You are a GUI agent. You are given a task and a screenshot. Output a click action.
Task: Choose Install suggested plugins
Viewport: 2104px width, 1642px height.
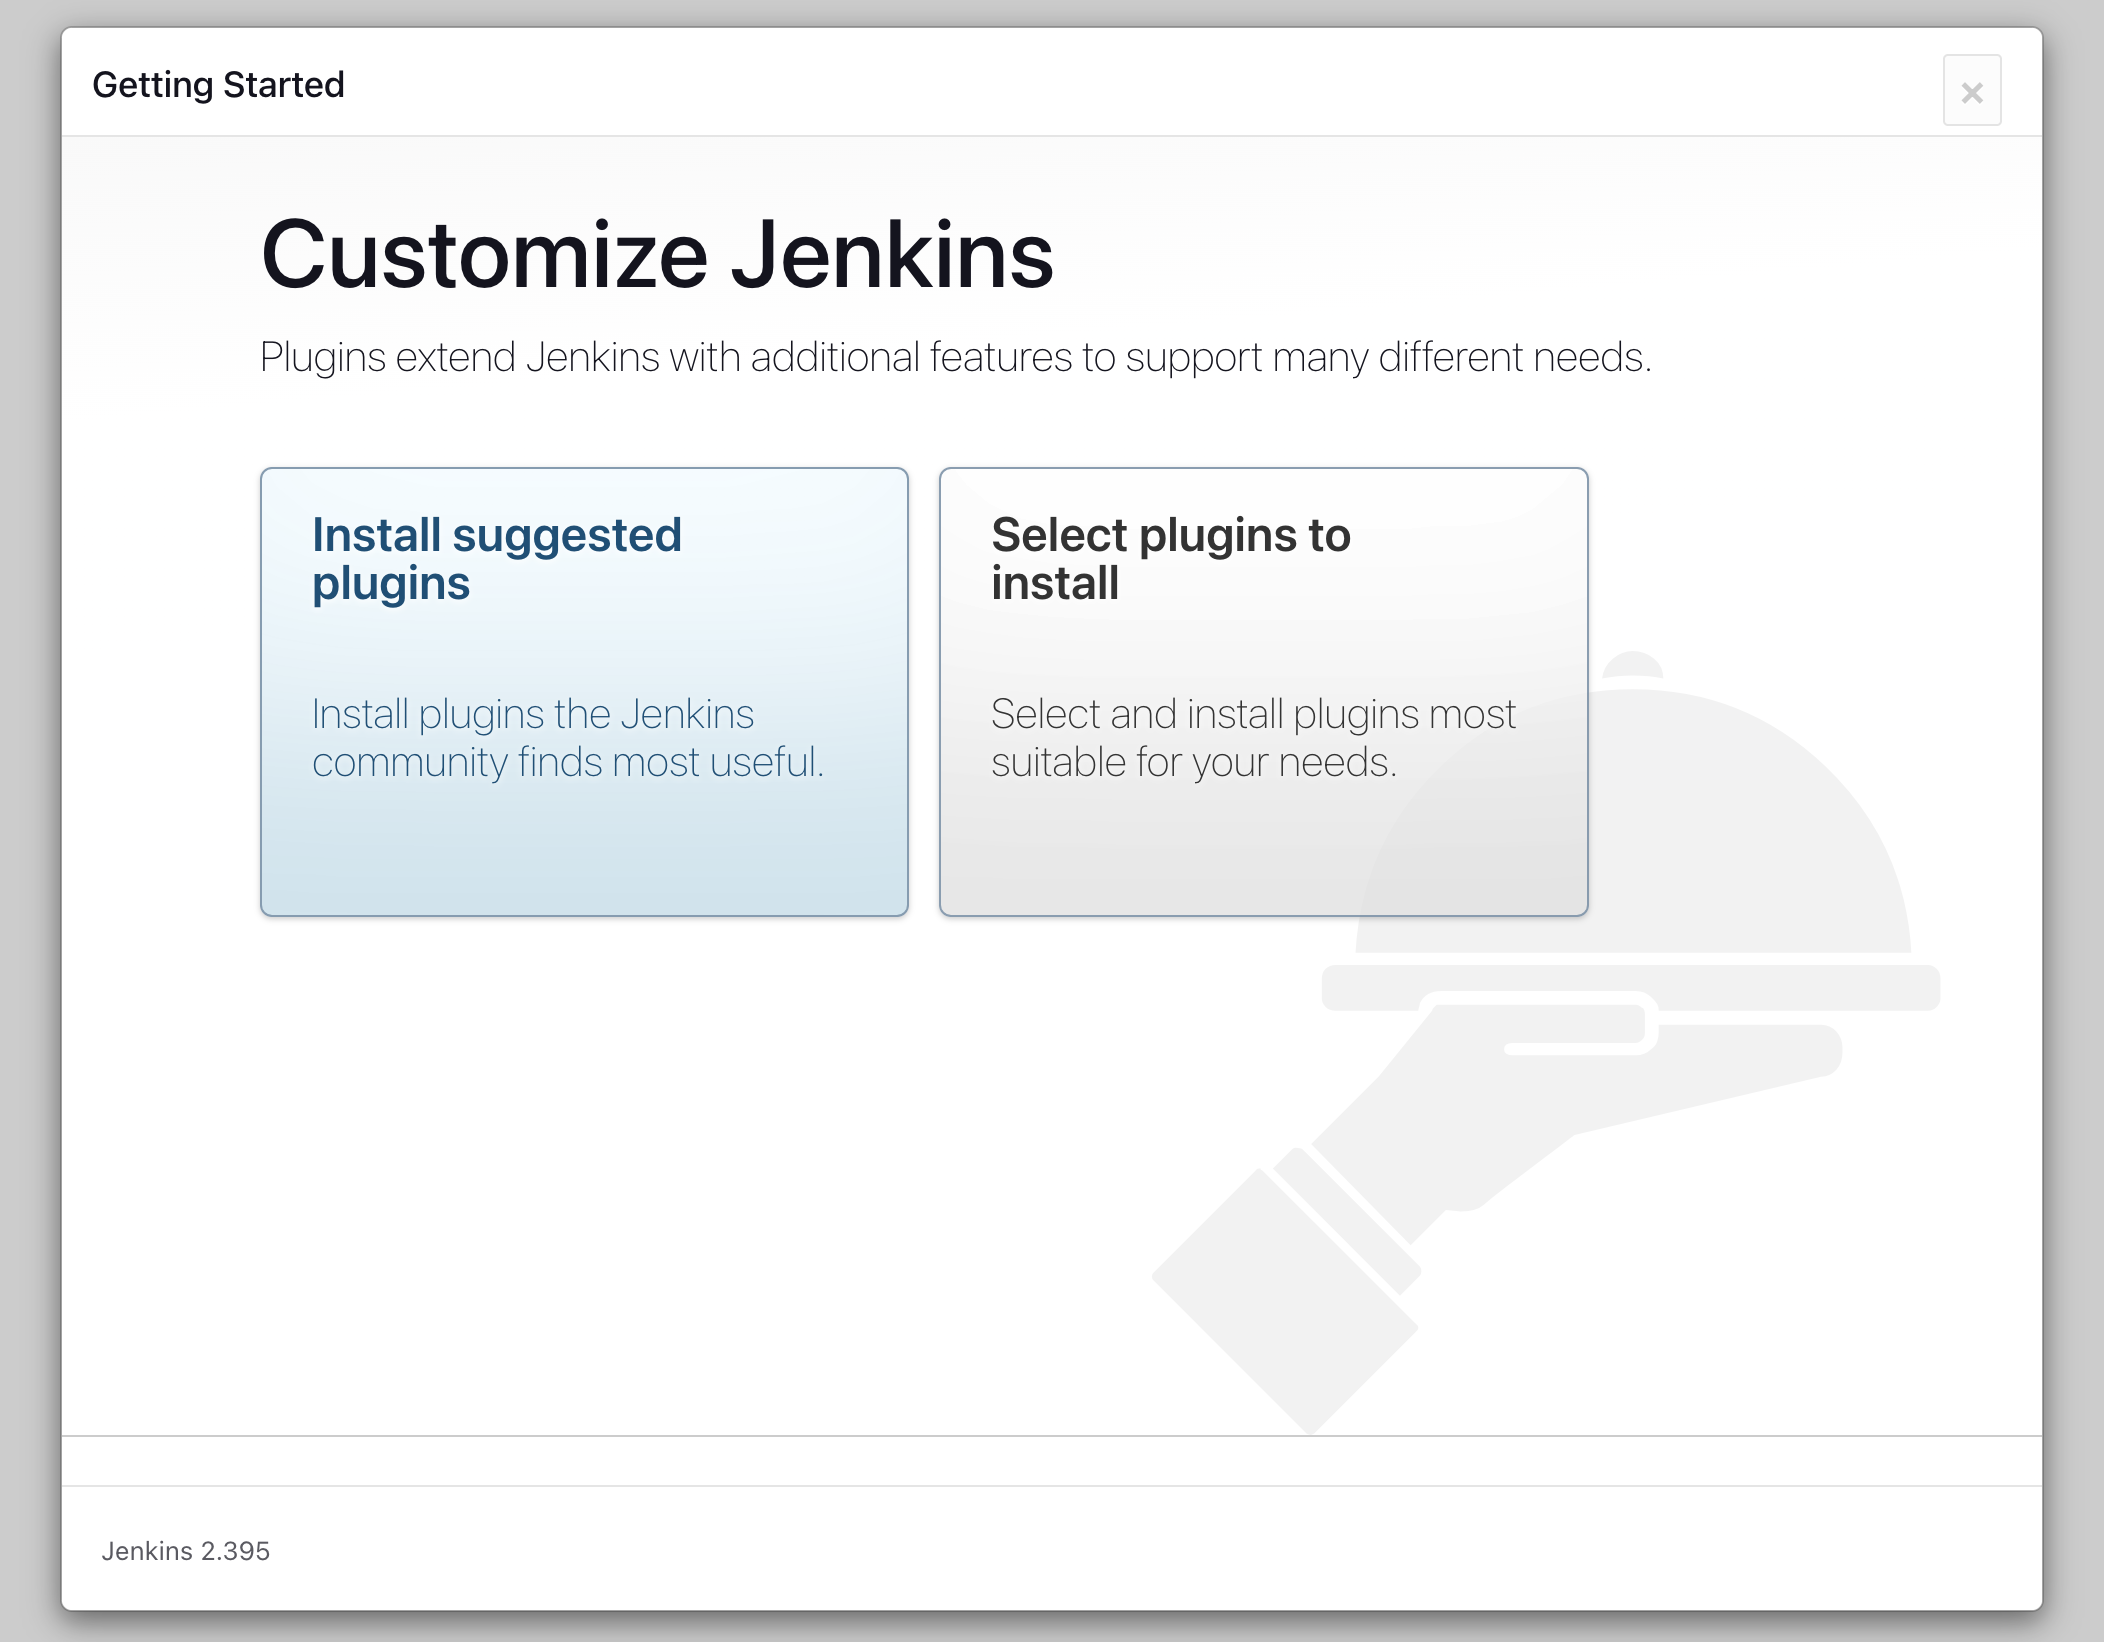[x=584, y=690]
